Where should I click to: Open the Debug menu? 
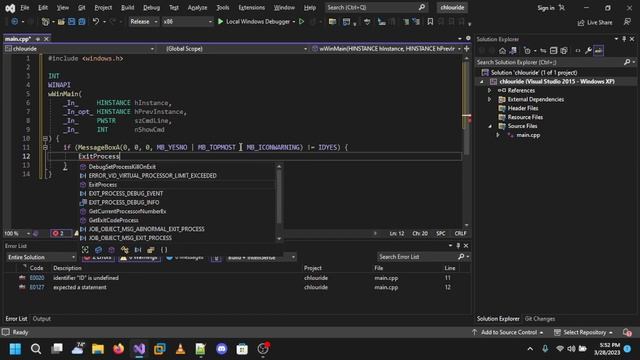coord(151,7)
